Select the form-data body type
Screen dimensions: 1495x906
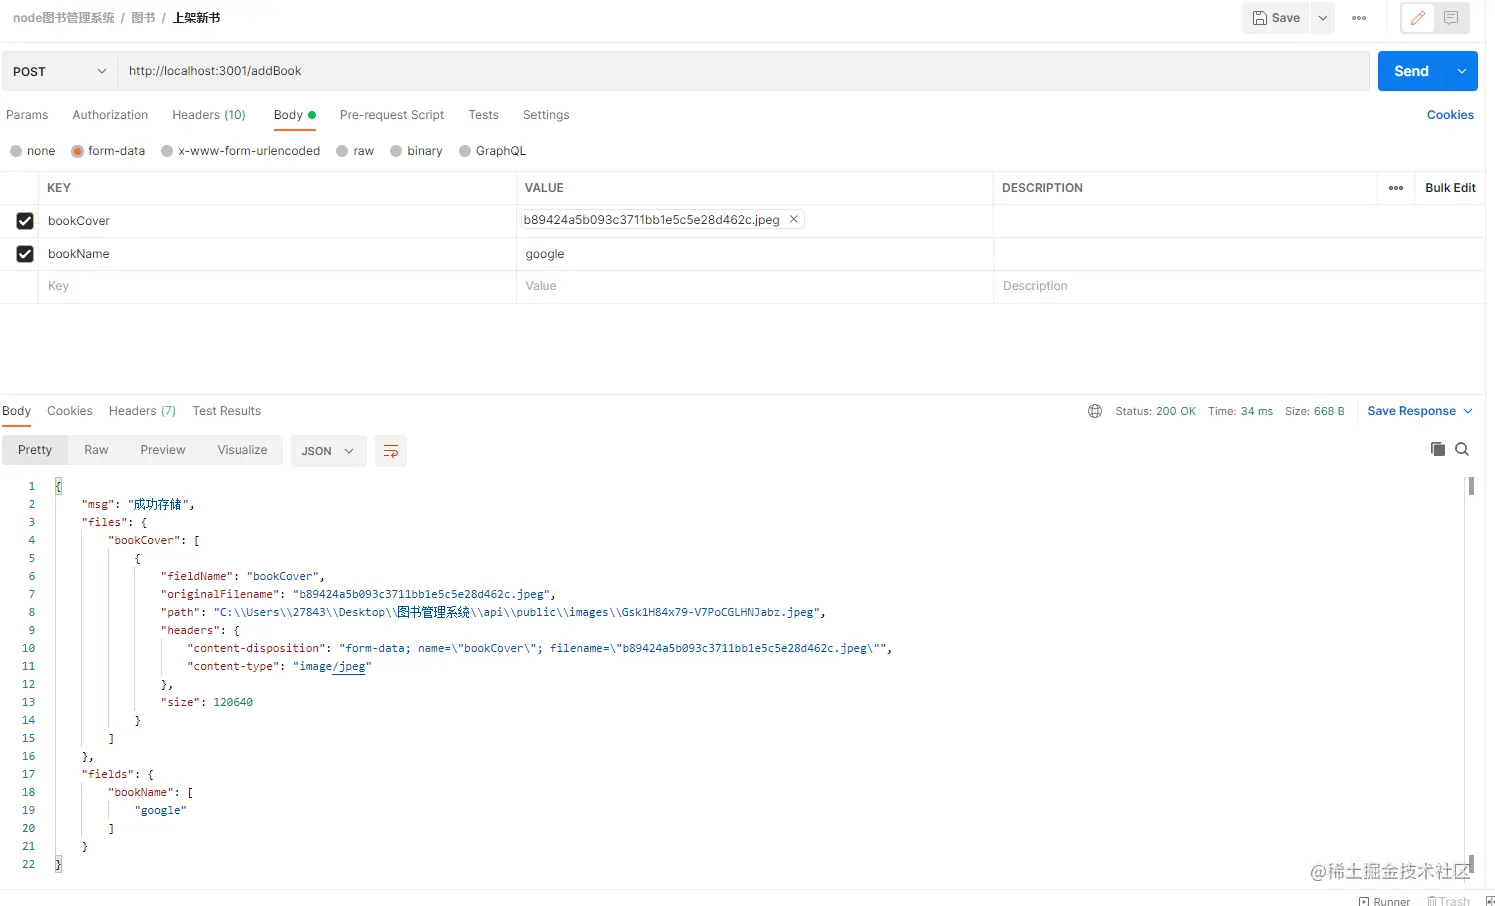tap(108, 151)
